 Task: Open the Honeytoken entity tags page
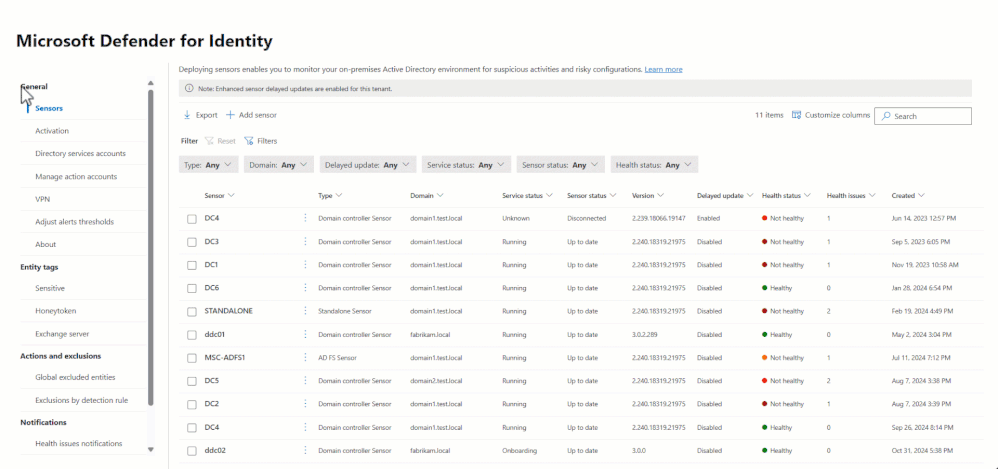coord(56,311)
